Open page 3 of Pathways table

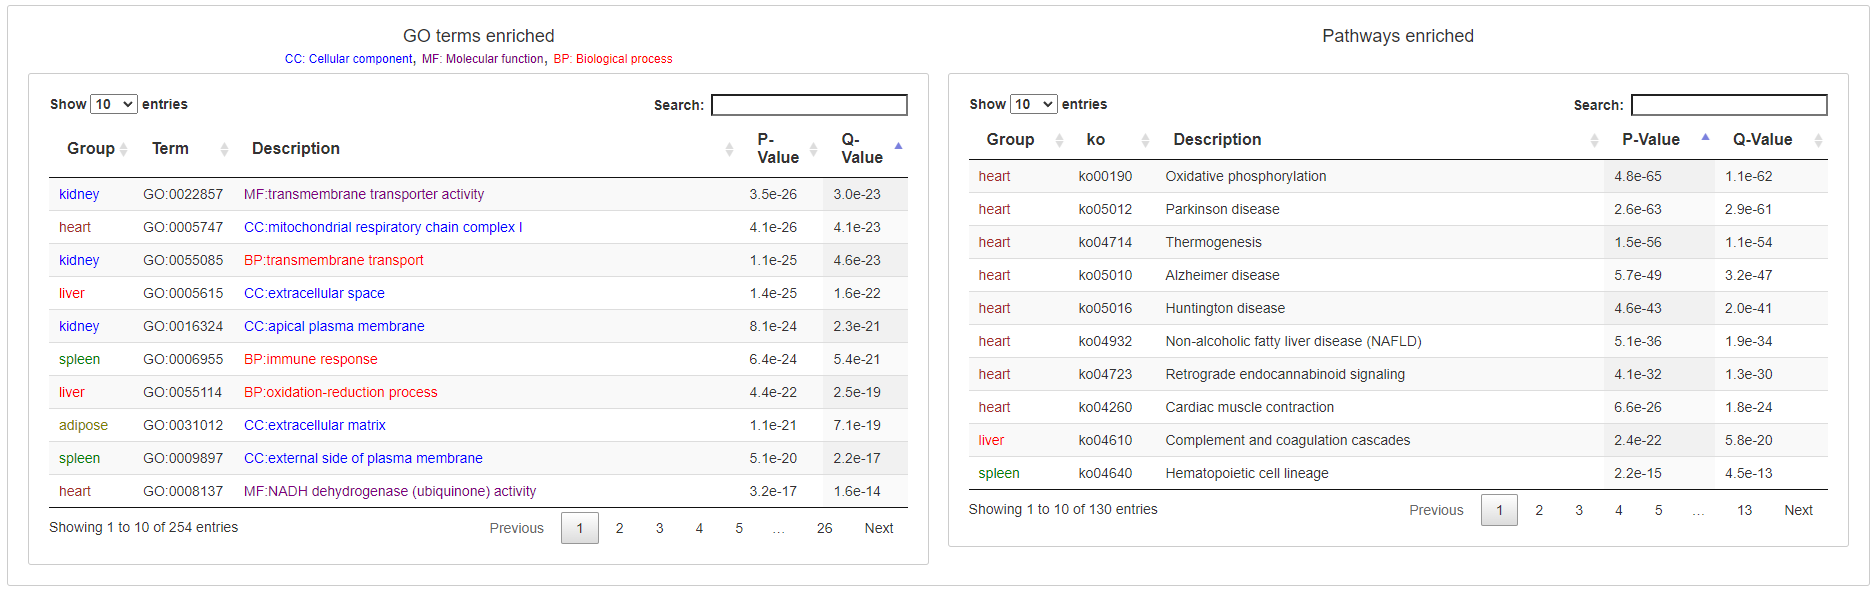point(1579,510)
